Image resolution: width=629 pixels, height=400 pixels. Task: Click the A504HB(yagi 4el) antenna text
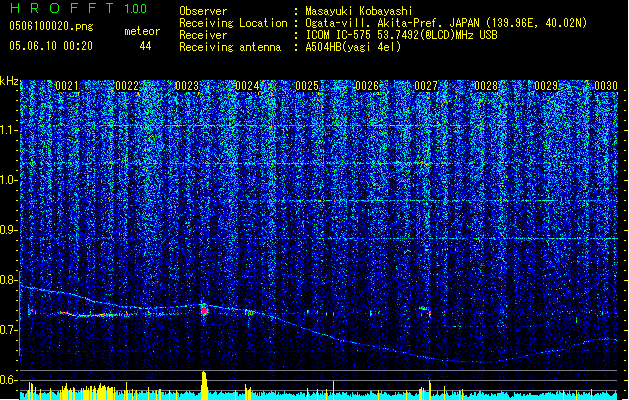click(x=353, y=47)
